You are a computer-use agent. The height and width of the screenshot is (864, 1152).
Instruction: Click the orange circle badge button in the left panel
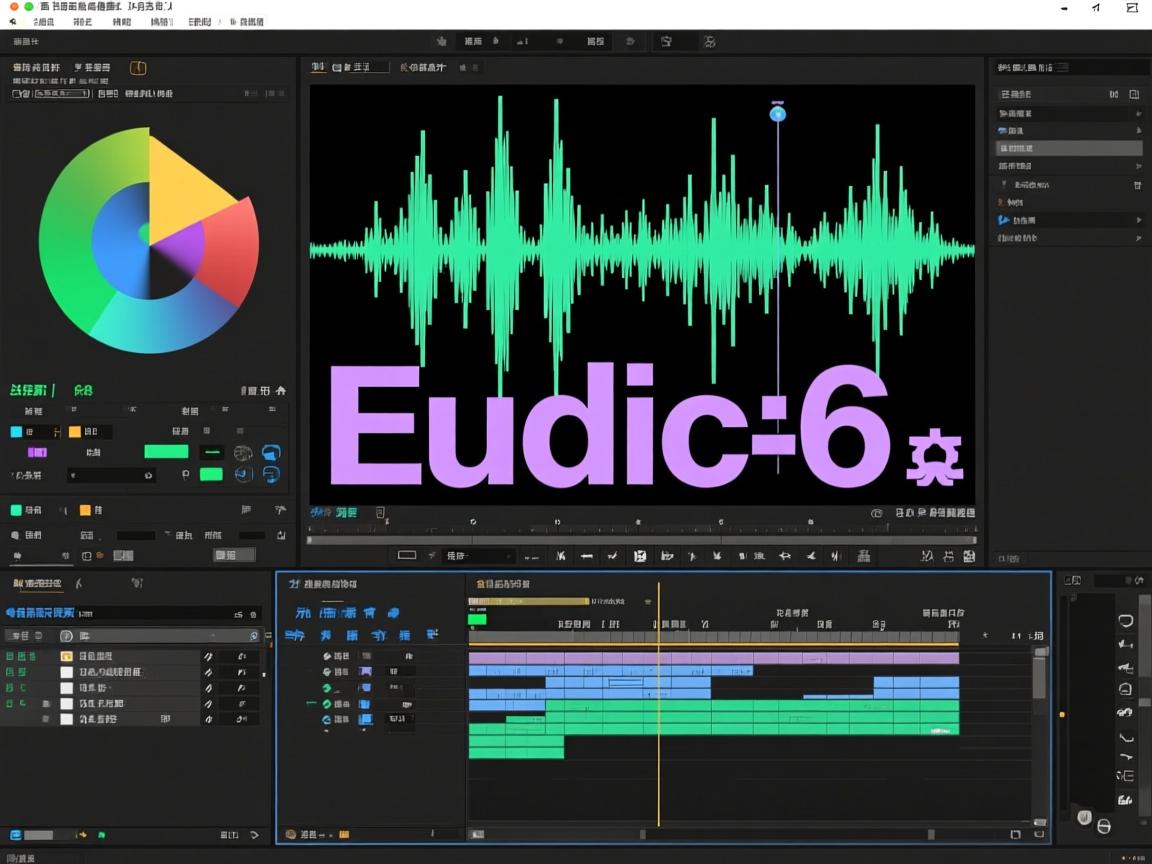139,69
